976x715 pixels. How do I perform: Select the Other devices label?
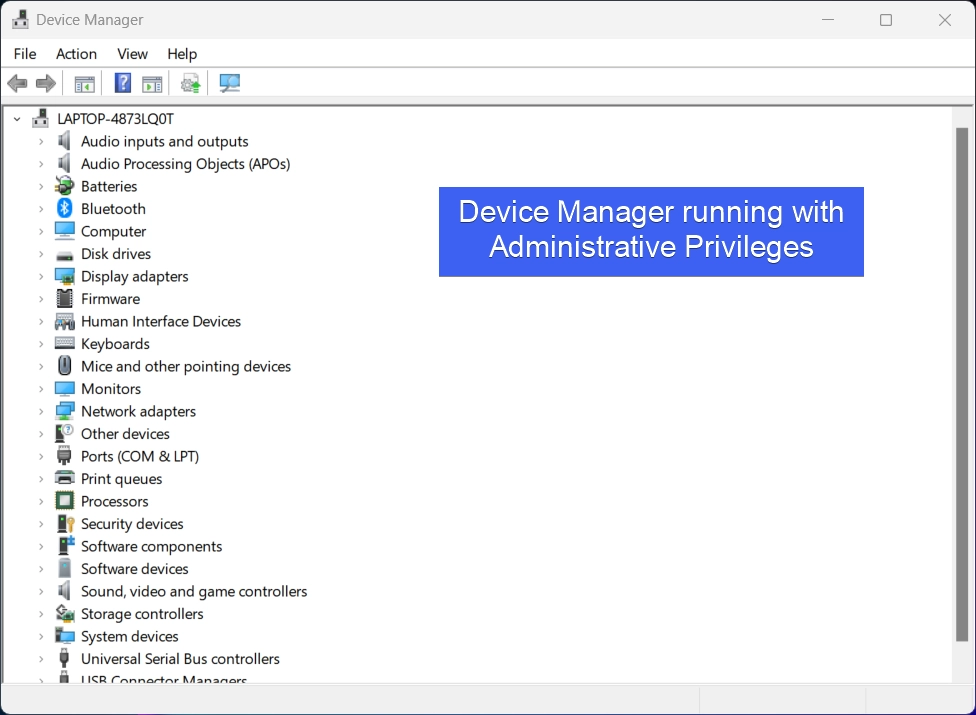pos(125,434)
